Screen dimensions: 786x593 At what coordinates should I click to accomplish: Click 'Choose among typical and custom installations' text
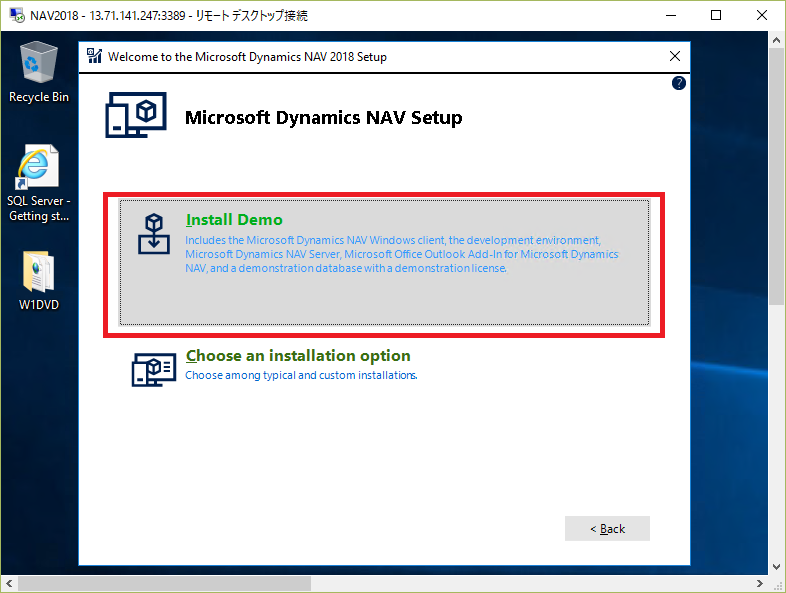tap(301, 375)
